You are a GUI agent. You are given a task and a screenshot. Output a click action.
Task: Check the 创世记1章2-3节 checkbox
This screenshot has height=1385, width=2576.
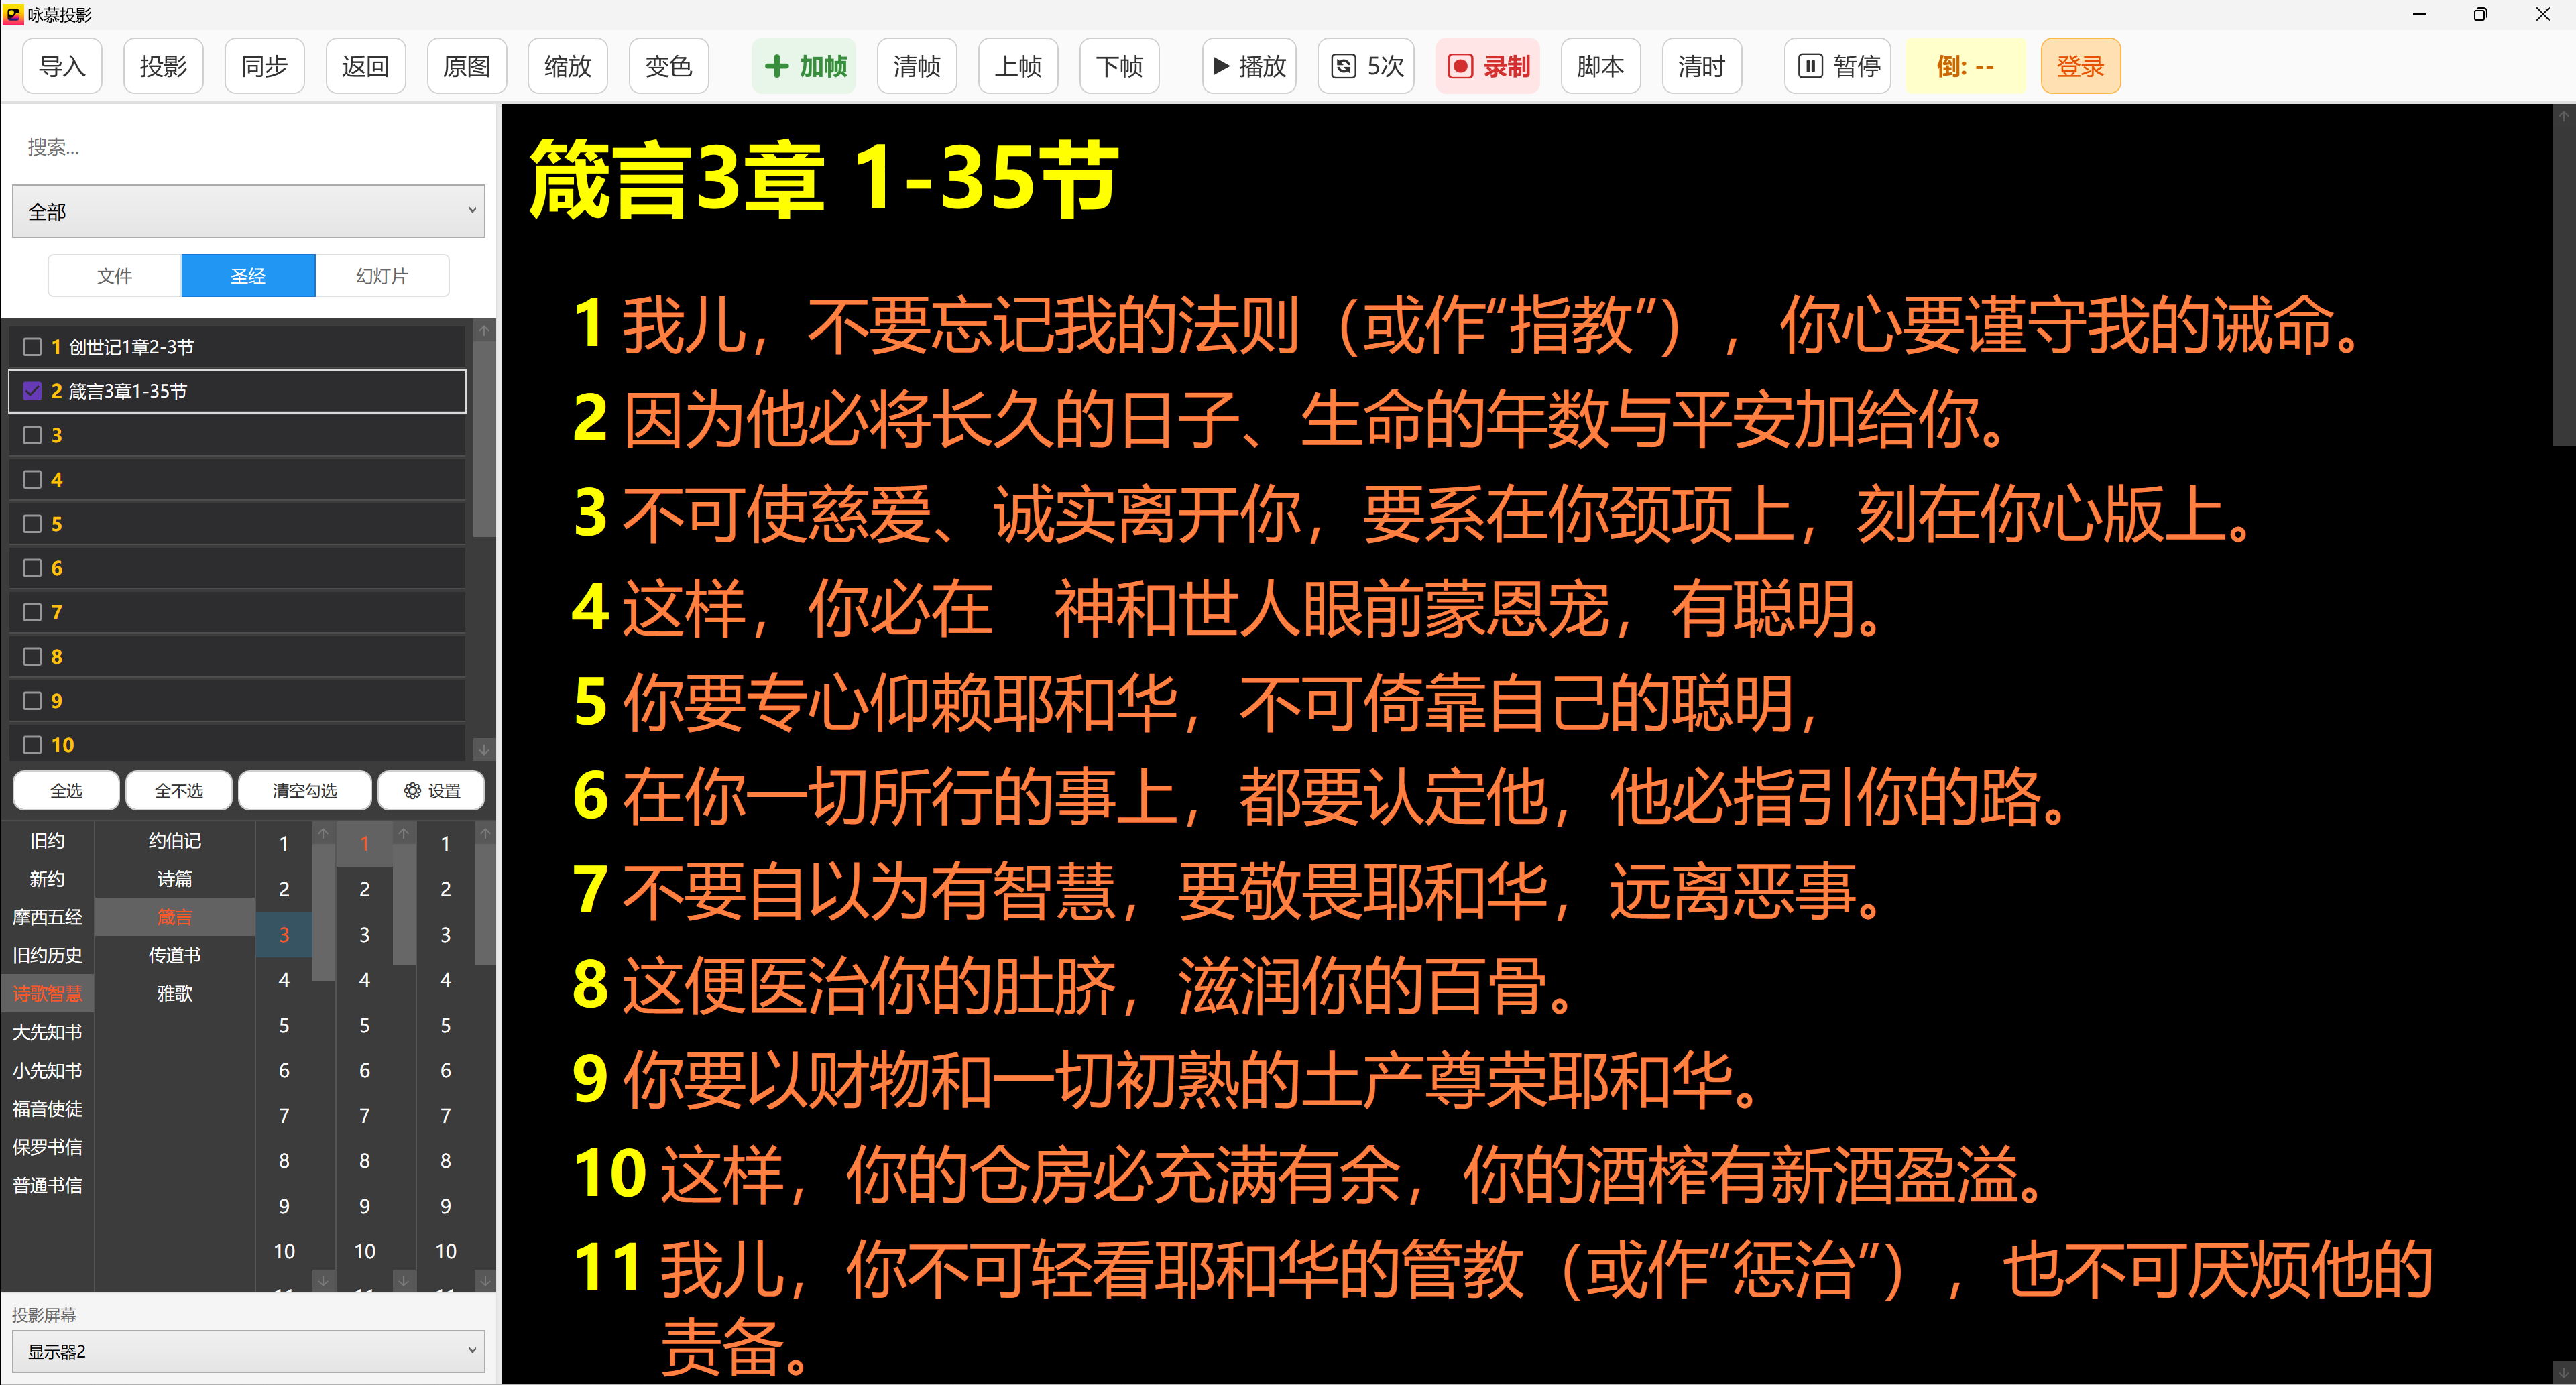[x=31, y=346]
